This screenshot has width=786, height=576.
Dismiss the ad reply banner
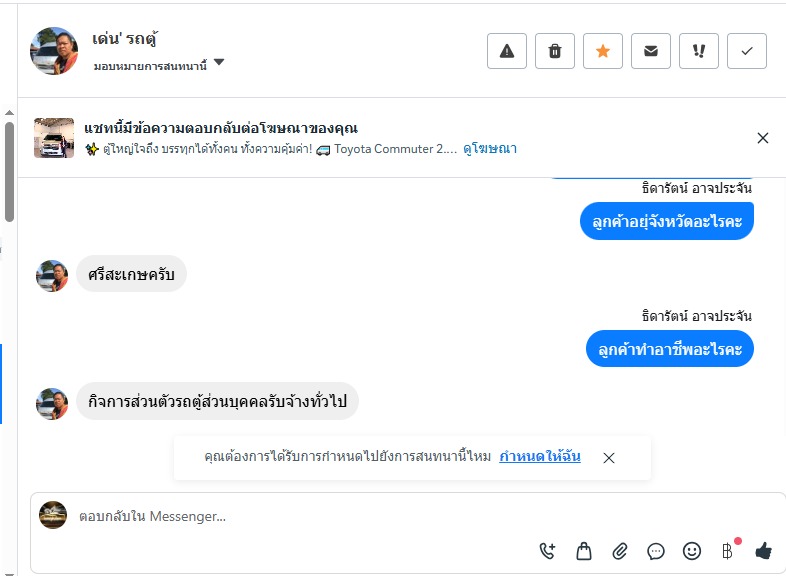click(x=763, y=138)
